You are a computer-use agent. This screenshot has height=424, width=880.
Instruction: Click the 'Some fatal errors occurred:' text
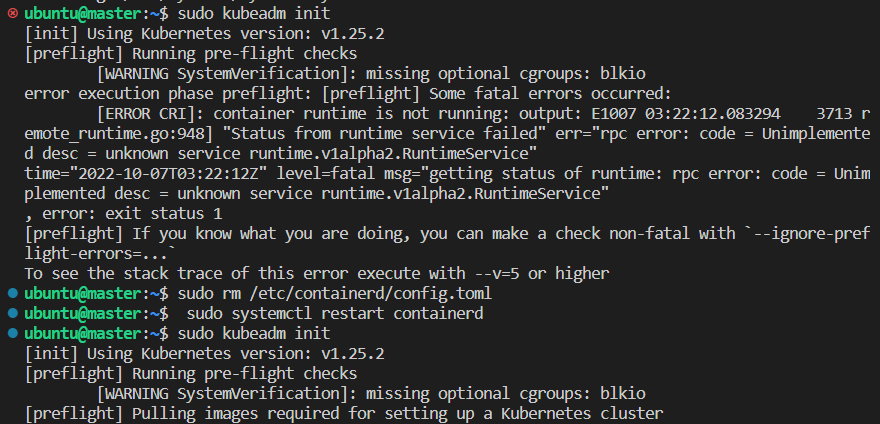(550, 94)
